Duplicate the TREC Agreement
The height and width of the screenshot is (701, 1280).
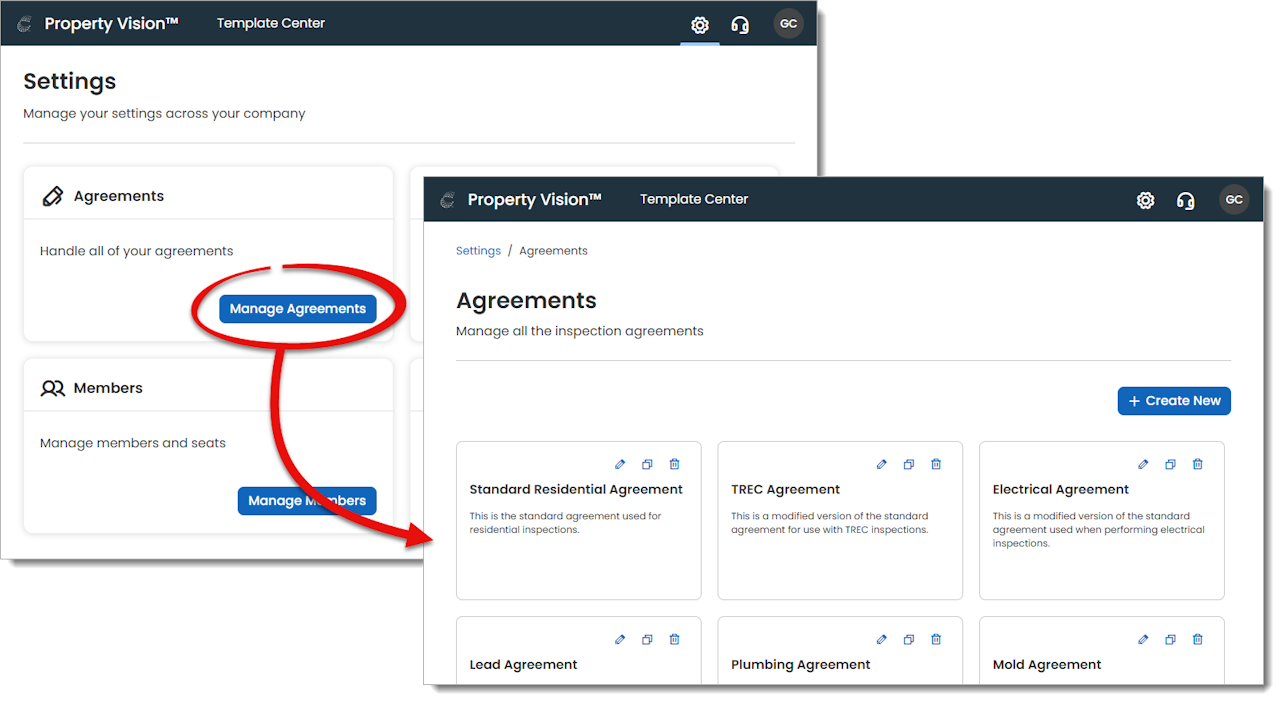point(909,464)
